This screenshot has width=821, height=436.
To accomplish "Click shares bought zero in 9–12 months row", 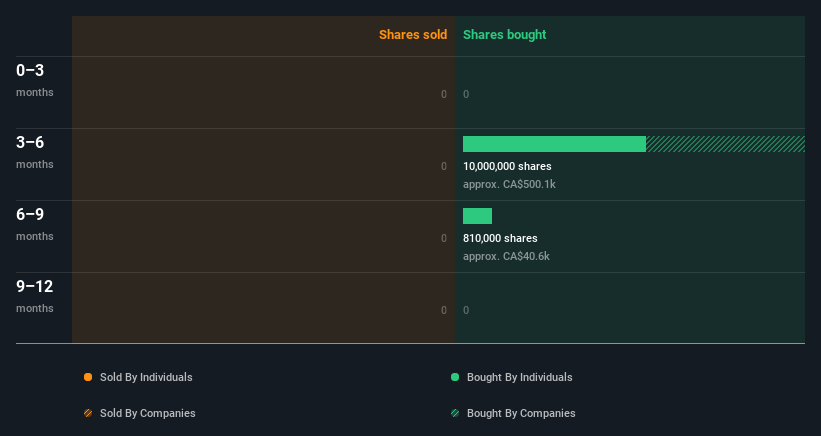I will point(466,310).
